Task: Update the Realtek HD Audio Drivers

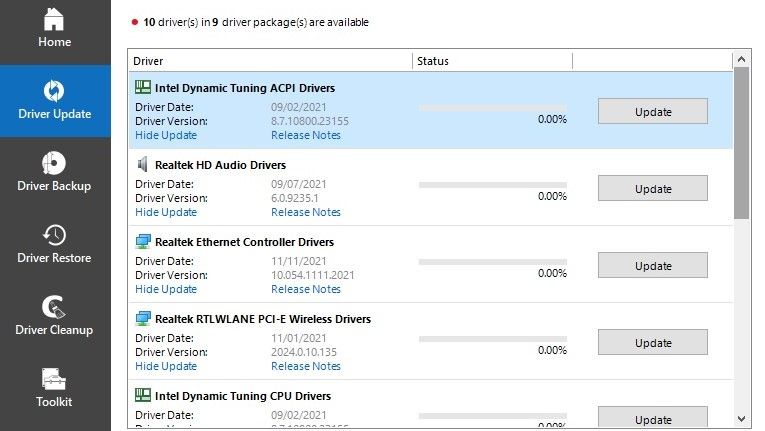Action: [652, 188]
